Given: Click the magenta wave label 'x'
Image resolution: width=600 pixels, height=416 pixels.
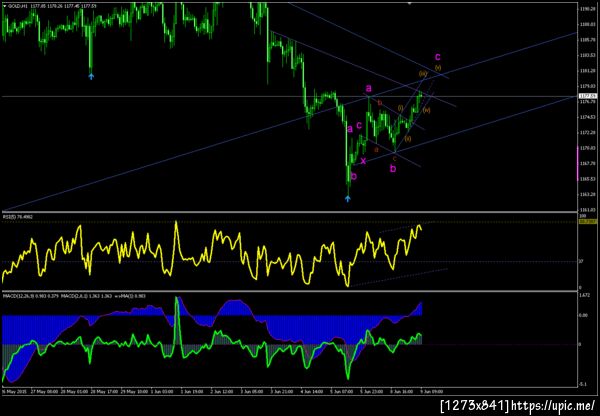Looking at the screenshot, I should [363, 161].
